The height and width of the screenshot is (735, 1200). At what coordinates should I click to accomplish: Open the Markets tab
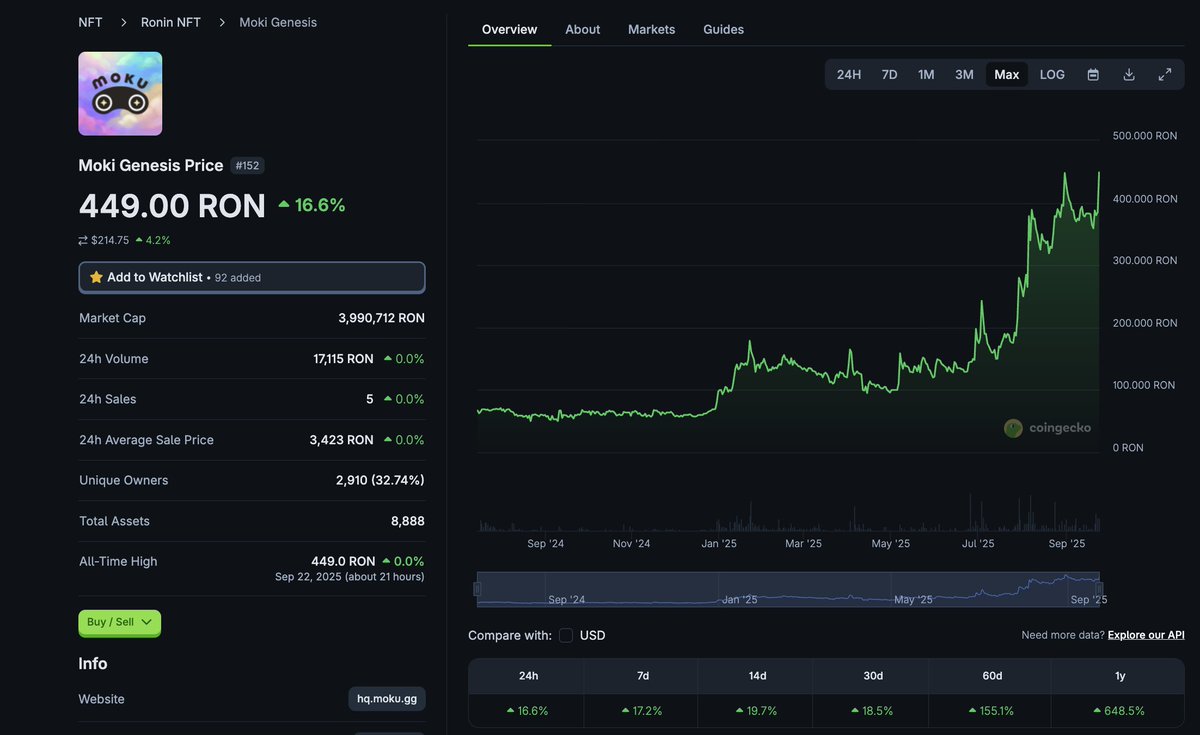[x=651, y=29]
